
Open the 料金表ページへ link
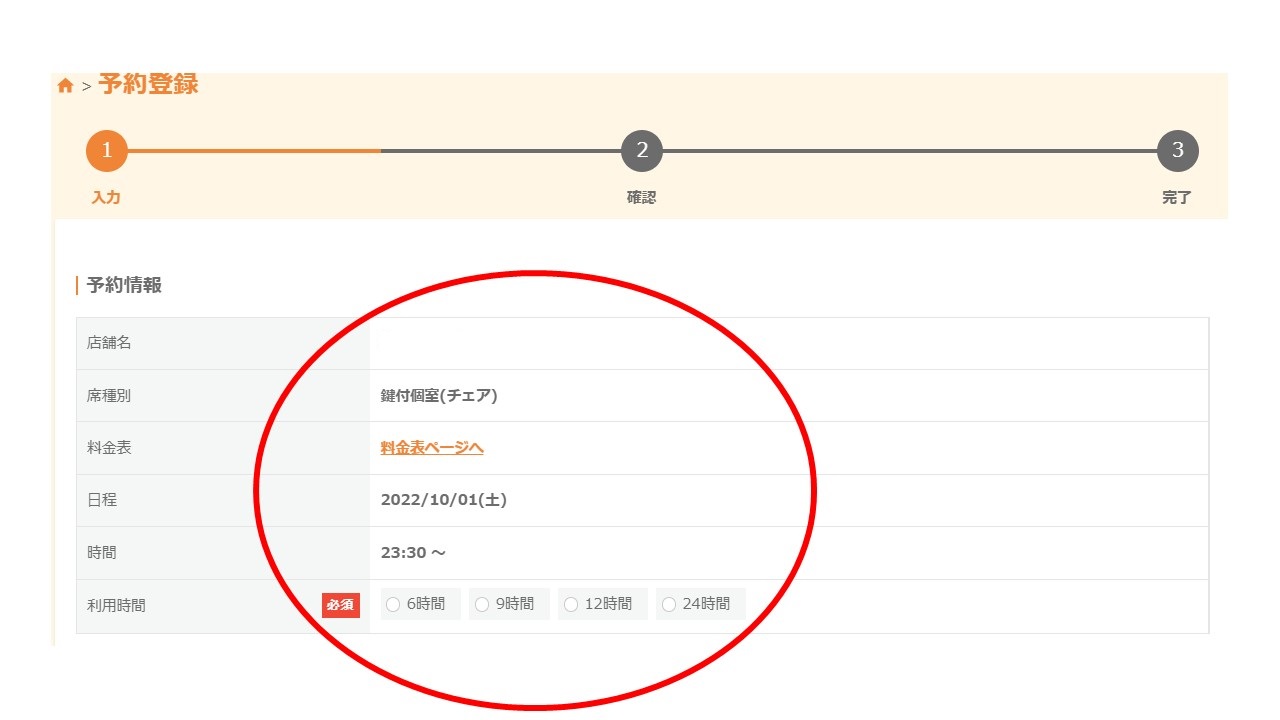pos(432,448)
